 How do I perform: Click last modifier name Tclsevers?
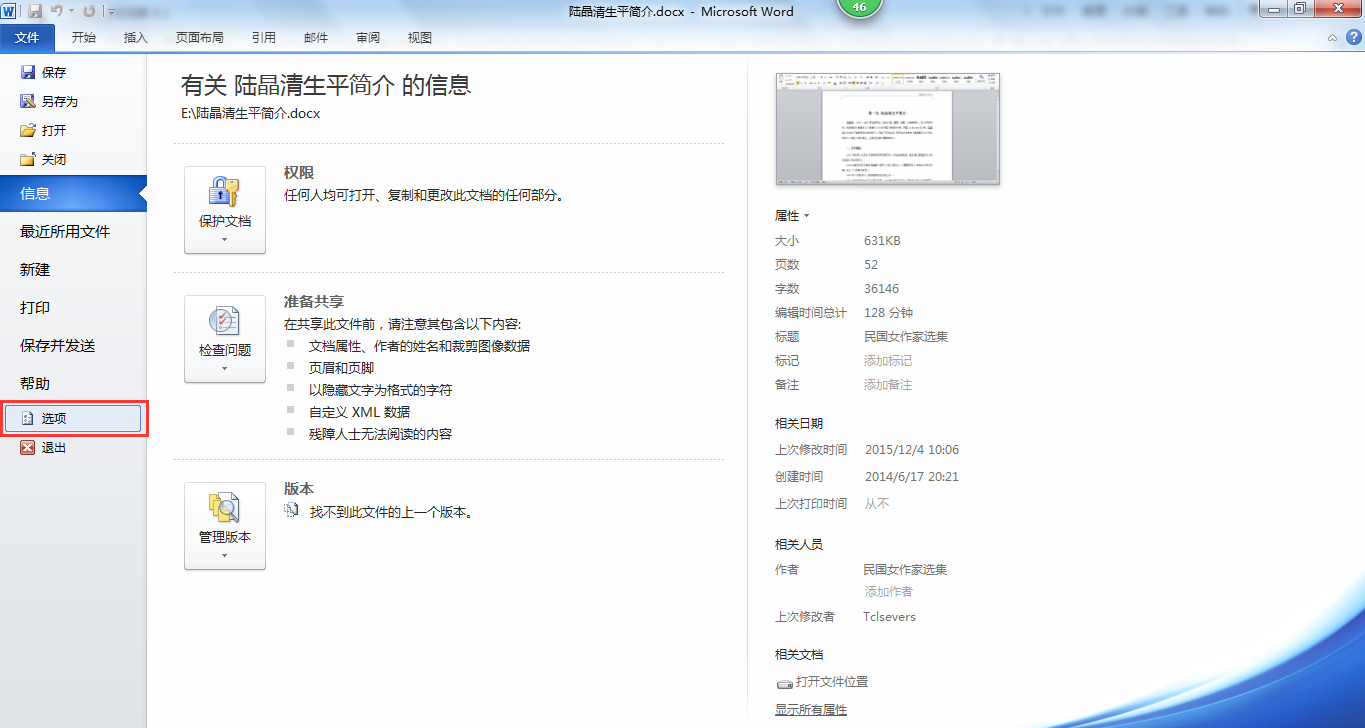click(x=890, y=617)
